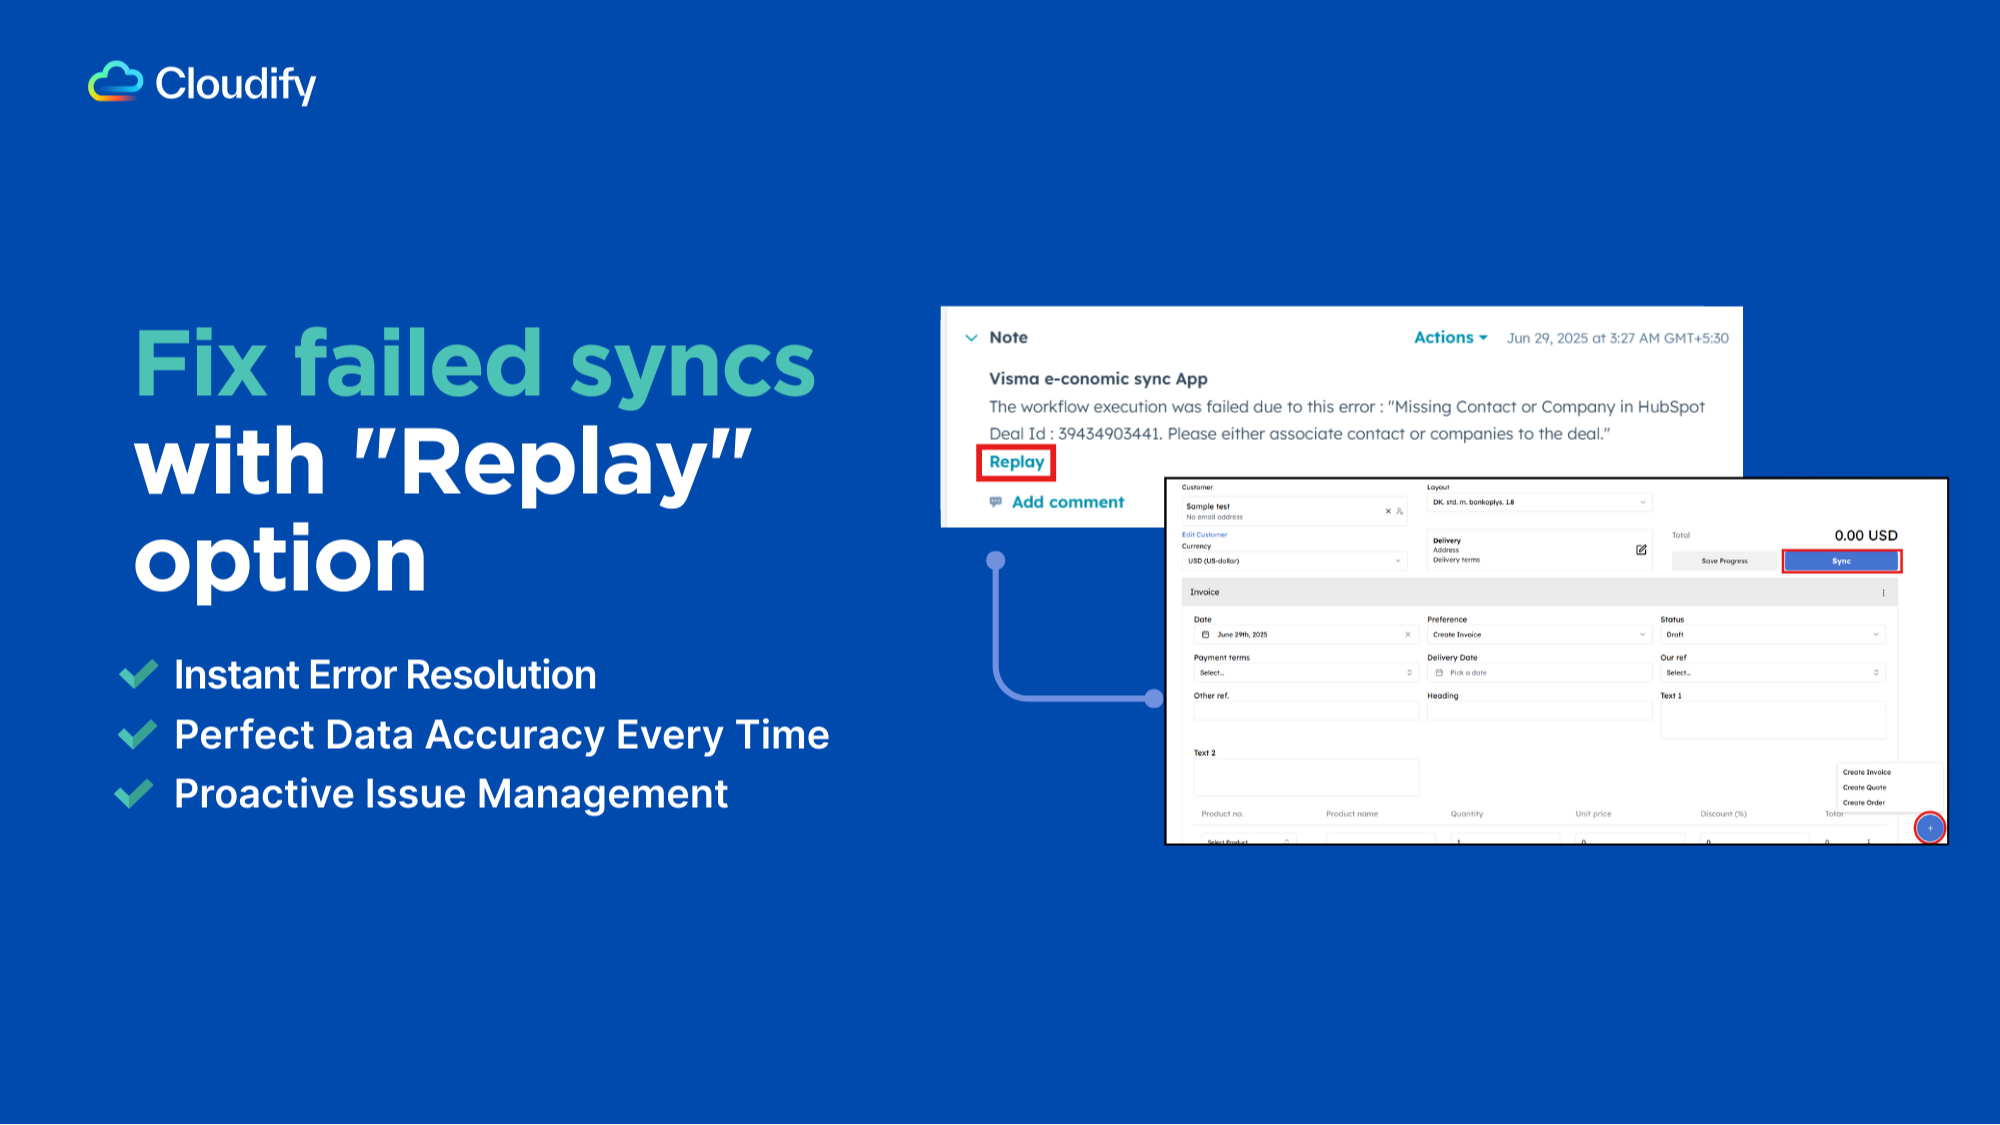Click the Text 2 text area
2000x1125 pixels.
(x=1306, y=777)
